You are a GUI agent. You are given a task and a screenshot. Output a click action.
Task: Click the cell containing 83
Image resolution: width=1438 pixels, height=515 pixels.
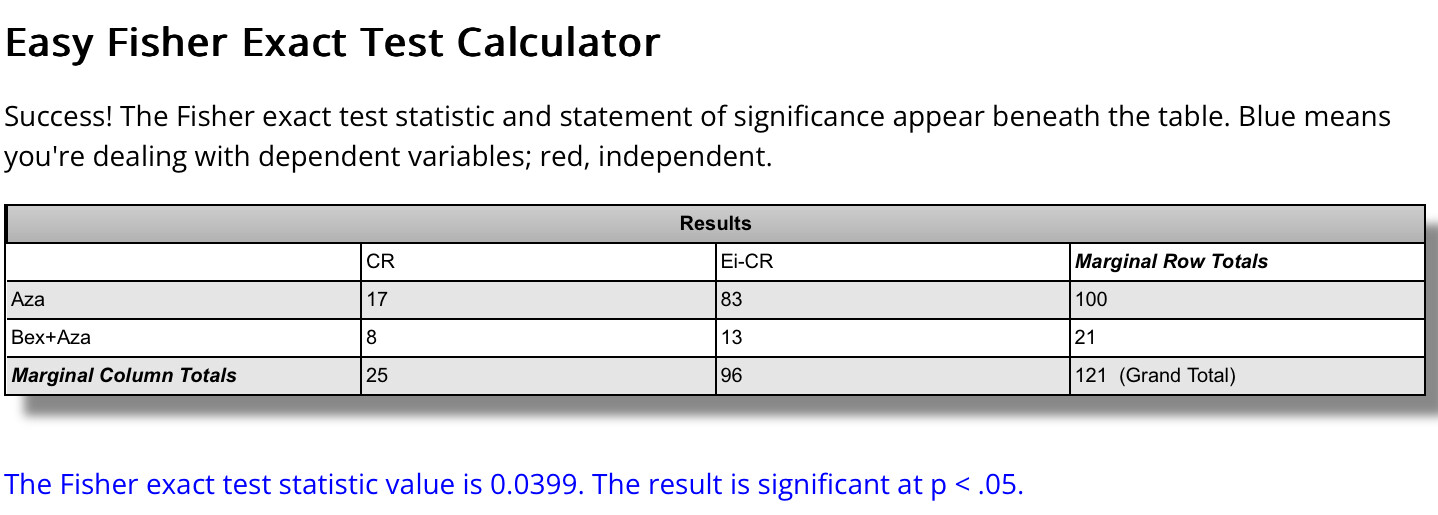(733, 299)
